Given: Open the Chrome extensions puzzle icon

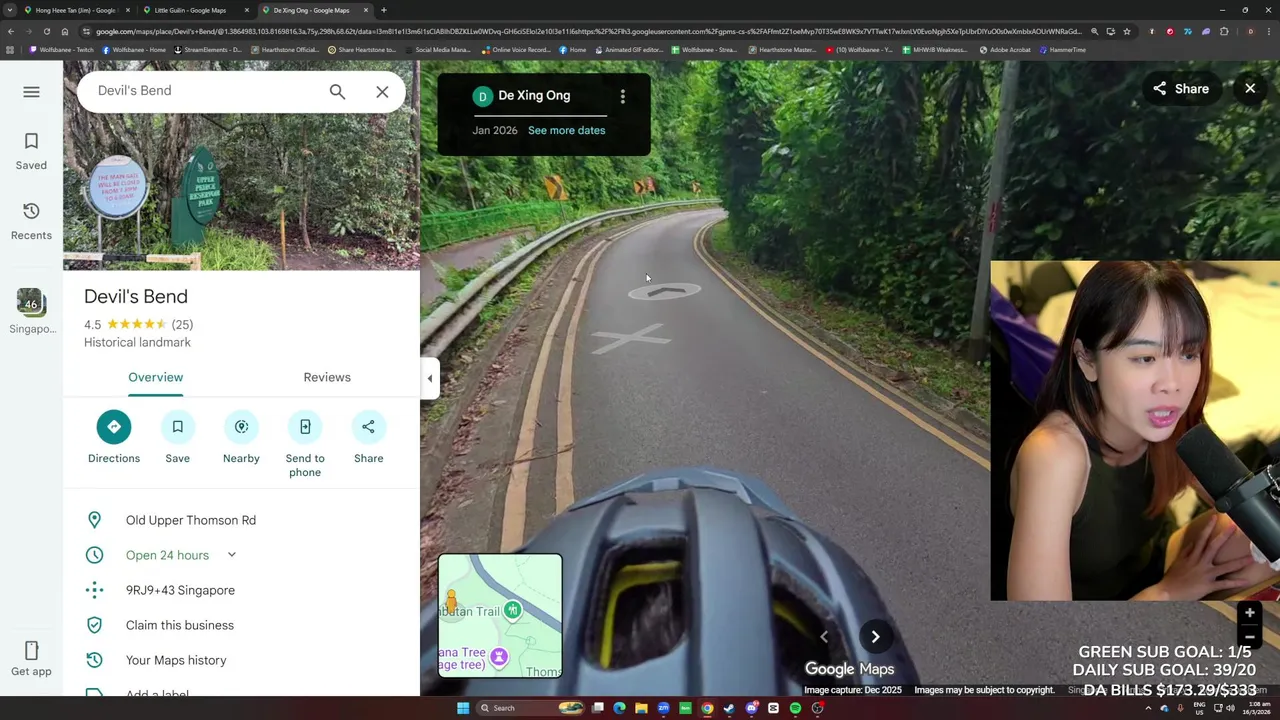Looking at the screenshot, I should 1224,31.
